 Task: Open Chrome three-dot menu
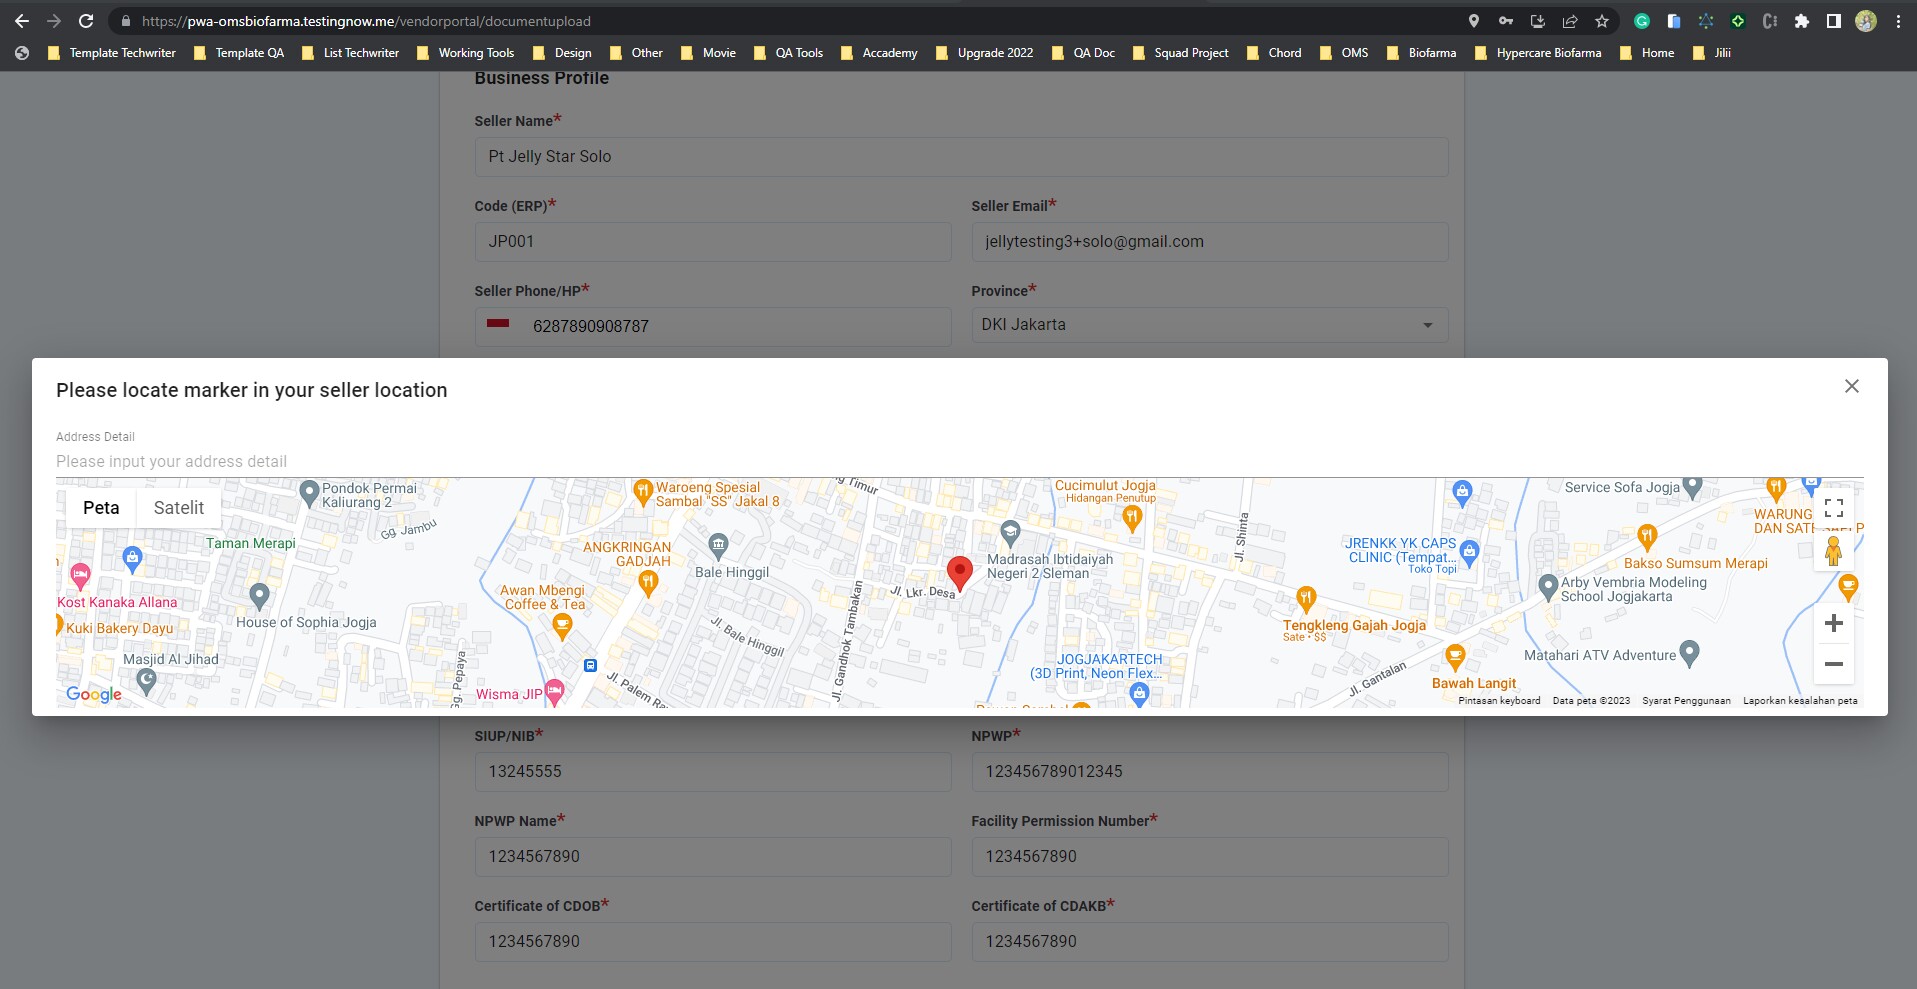pyautogui.click(x=1897, y=21)
